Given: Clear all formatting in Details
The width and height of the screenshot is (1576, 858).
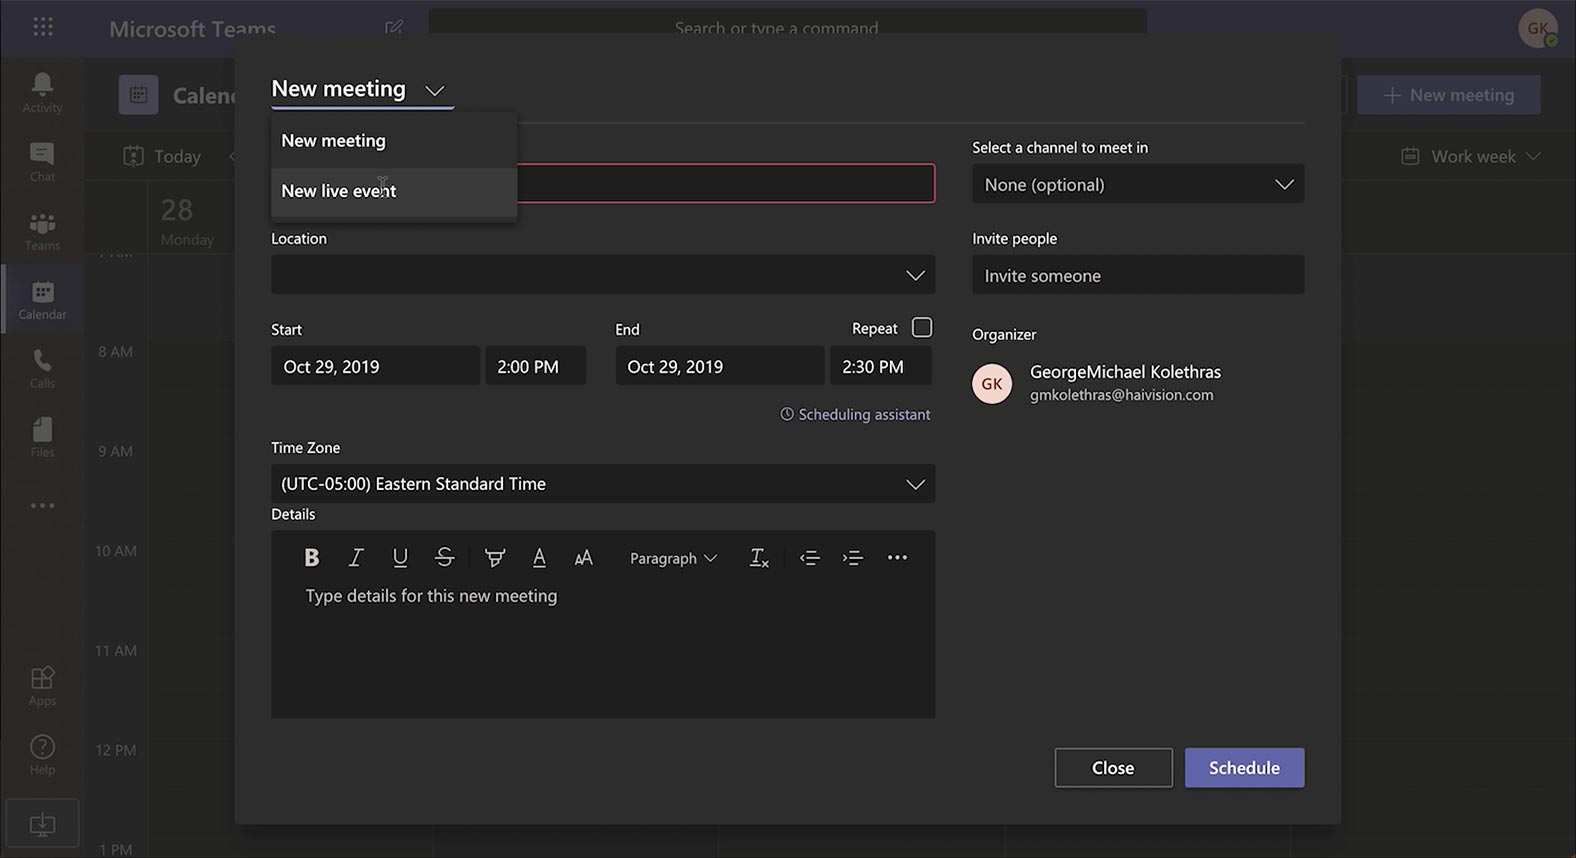Looking at the screenshot, I should (759, 558).
